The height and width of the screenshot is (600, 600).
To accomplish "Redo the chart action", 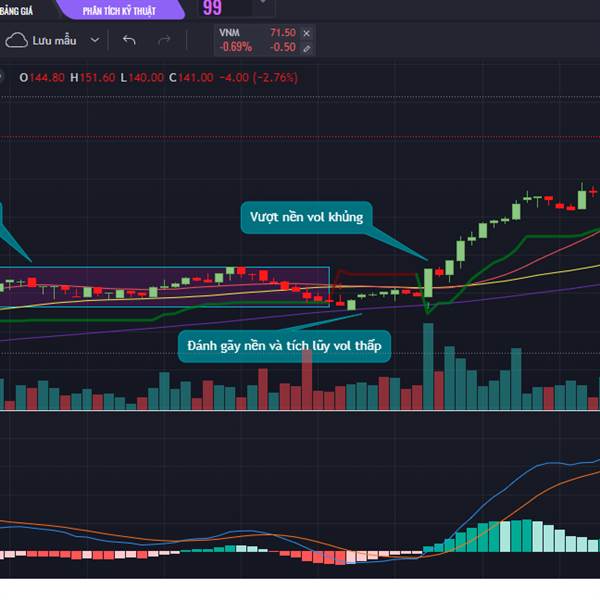I will tap(164, 40).
